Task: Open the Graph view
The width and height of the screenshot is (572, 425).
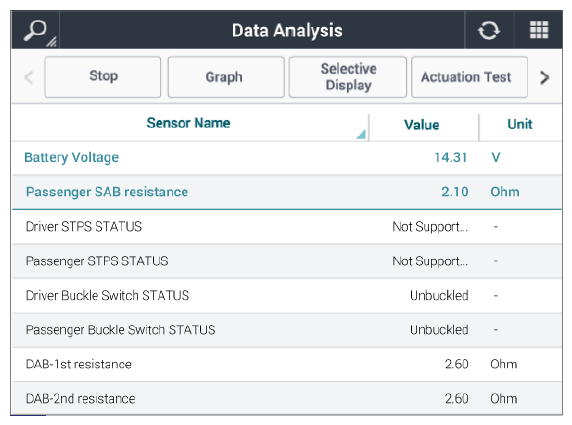Action: tap(226, 77)
